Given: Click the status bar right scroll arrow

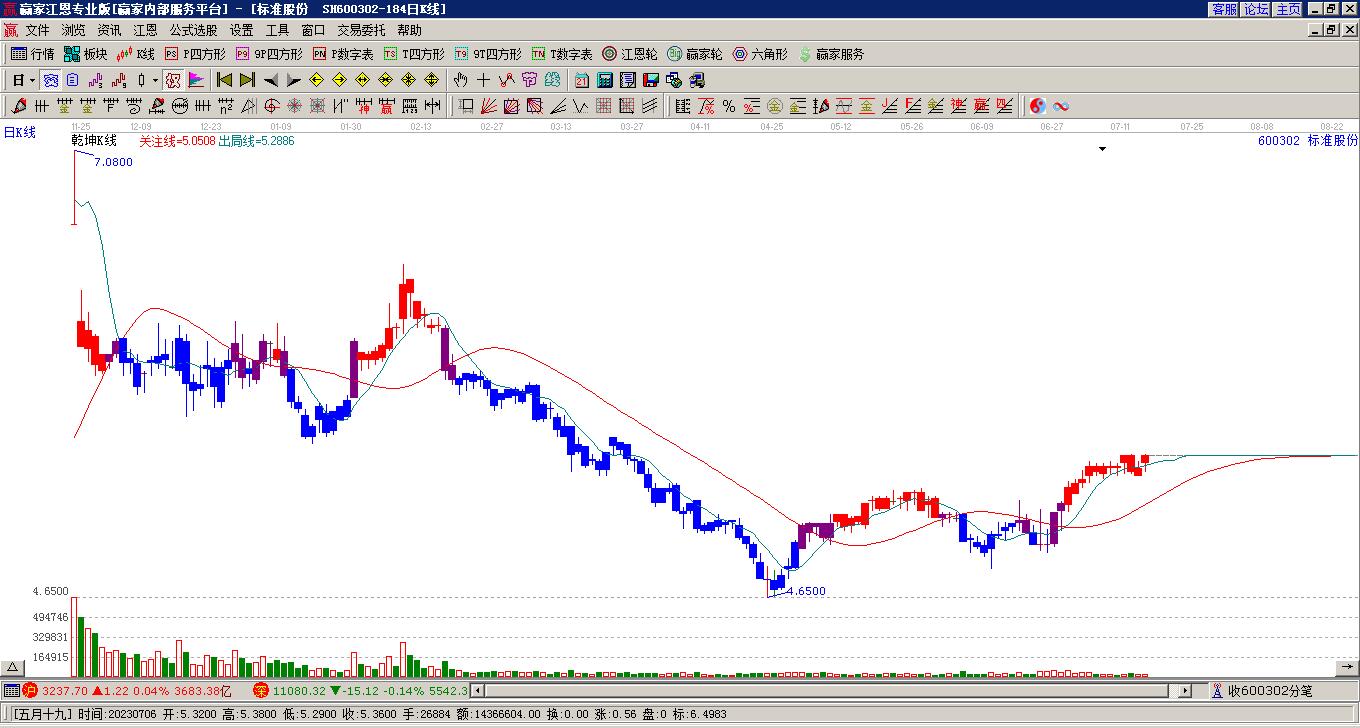Looking at the screenshot, I should pos(1185,691).
